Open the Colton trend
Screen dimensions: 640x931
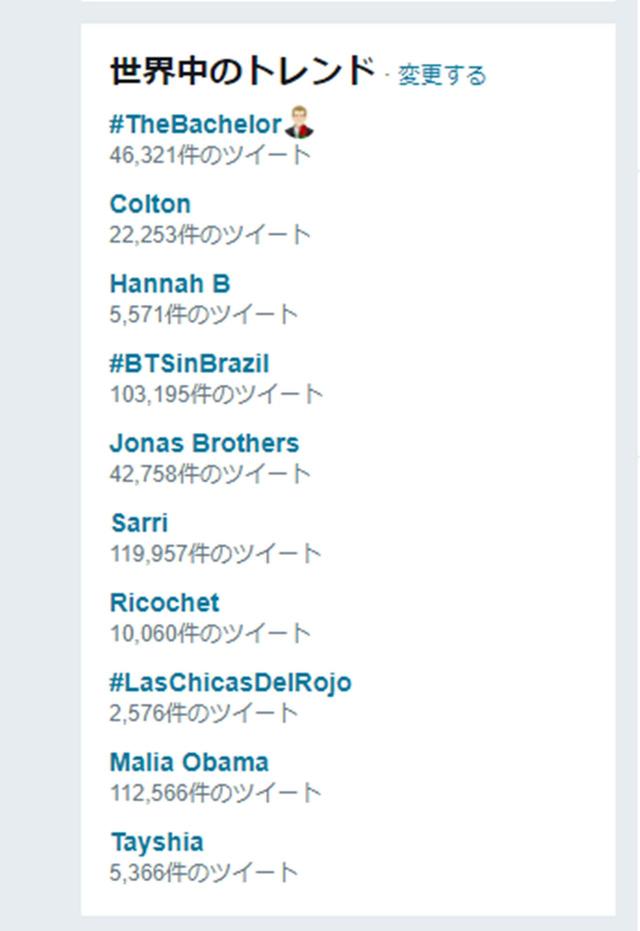(150, 204)
